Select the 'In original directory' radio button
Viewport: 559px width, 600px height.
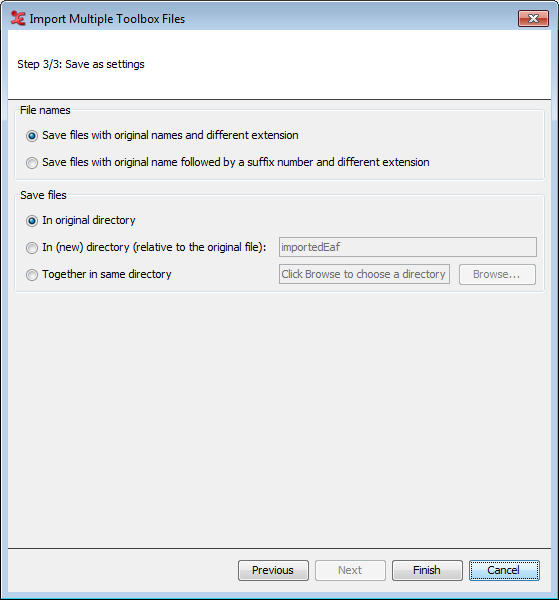(x=32, y=221)
